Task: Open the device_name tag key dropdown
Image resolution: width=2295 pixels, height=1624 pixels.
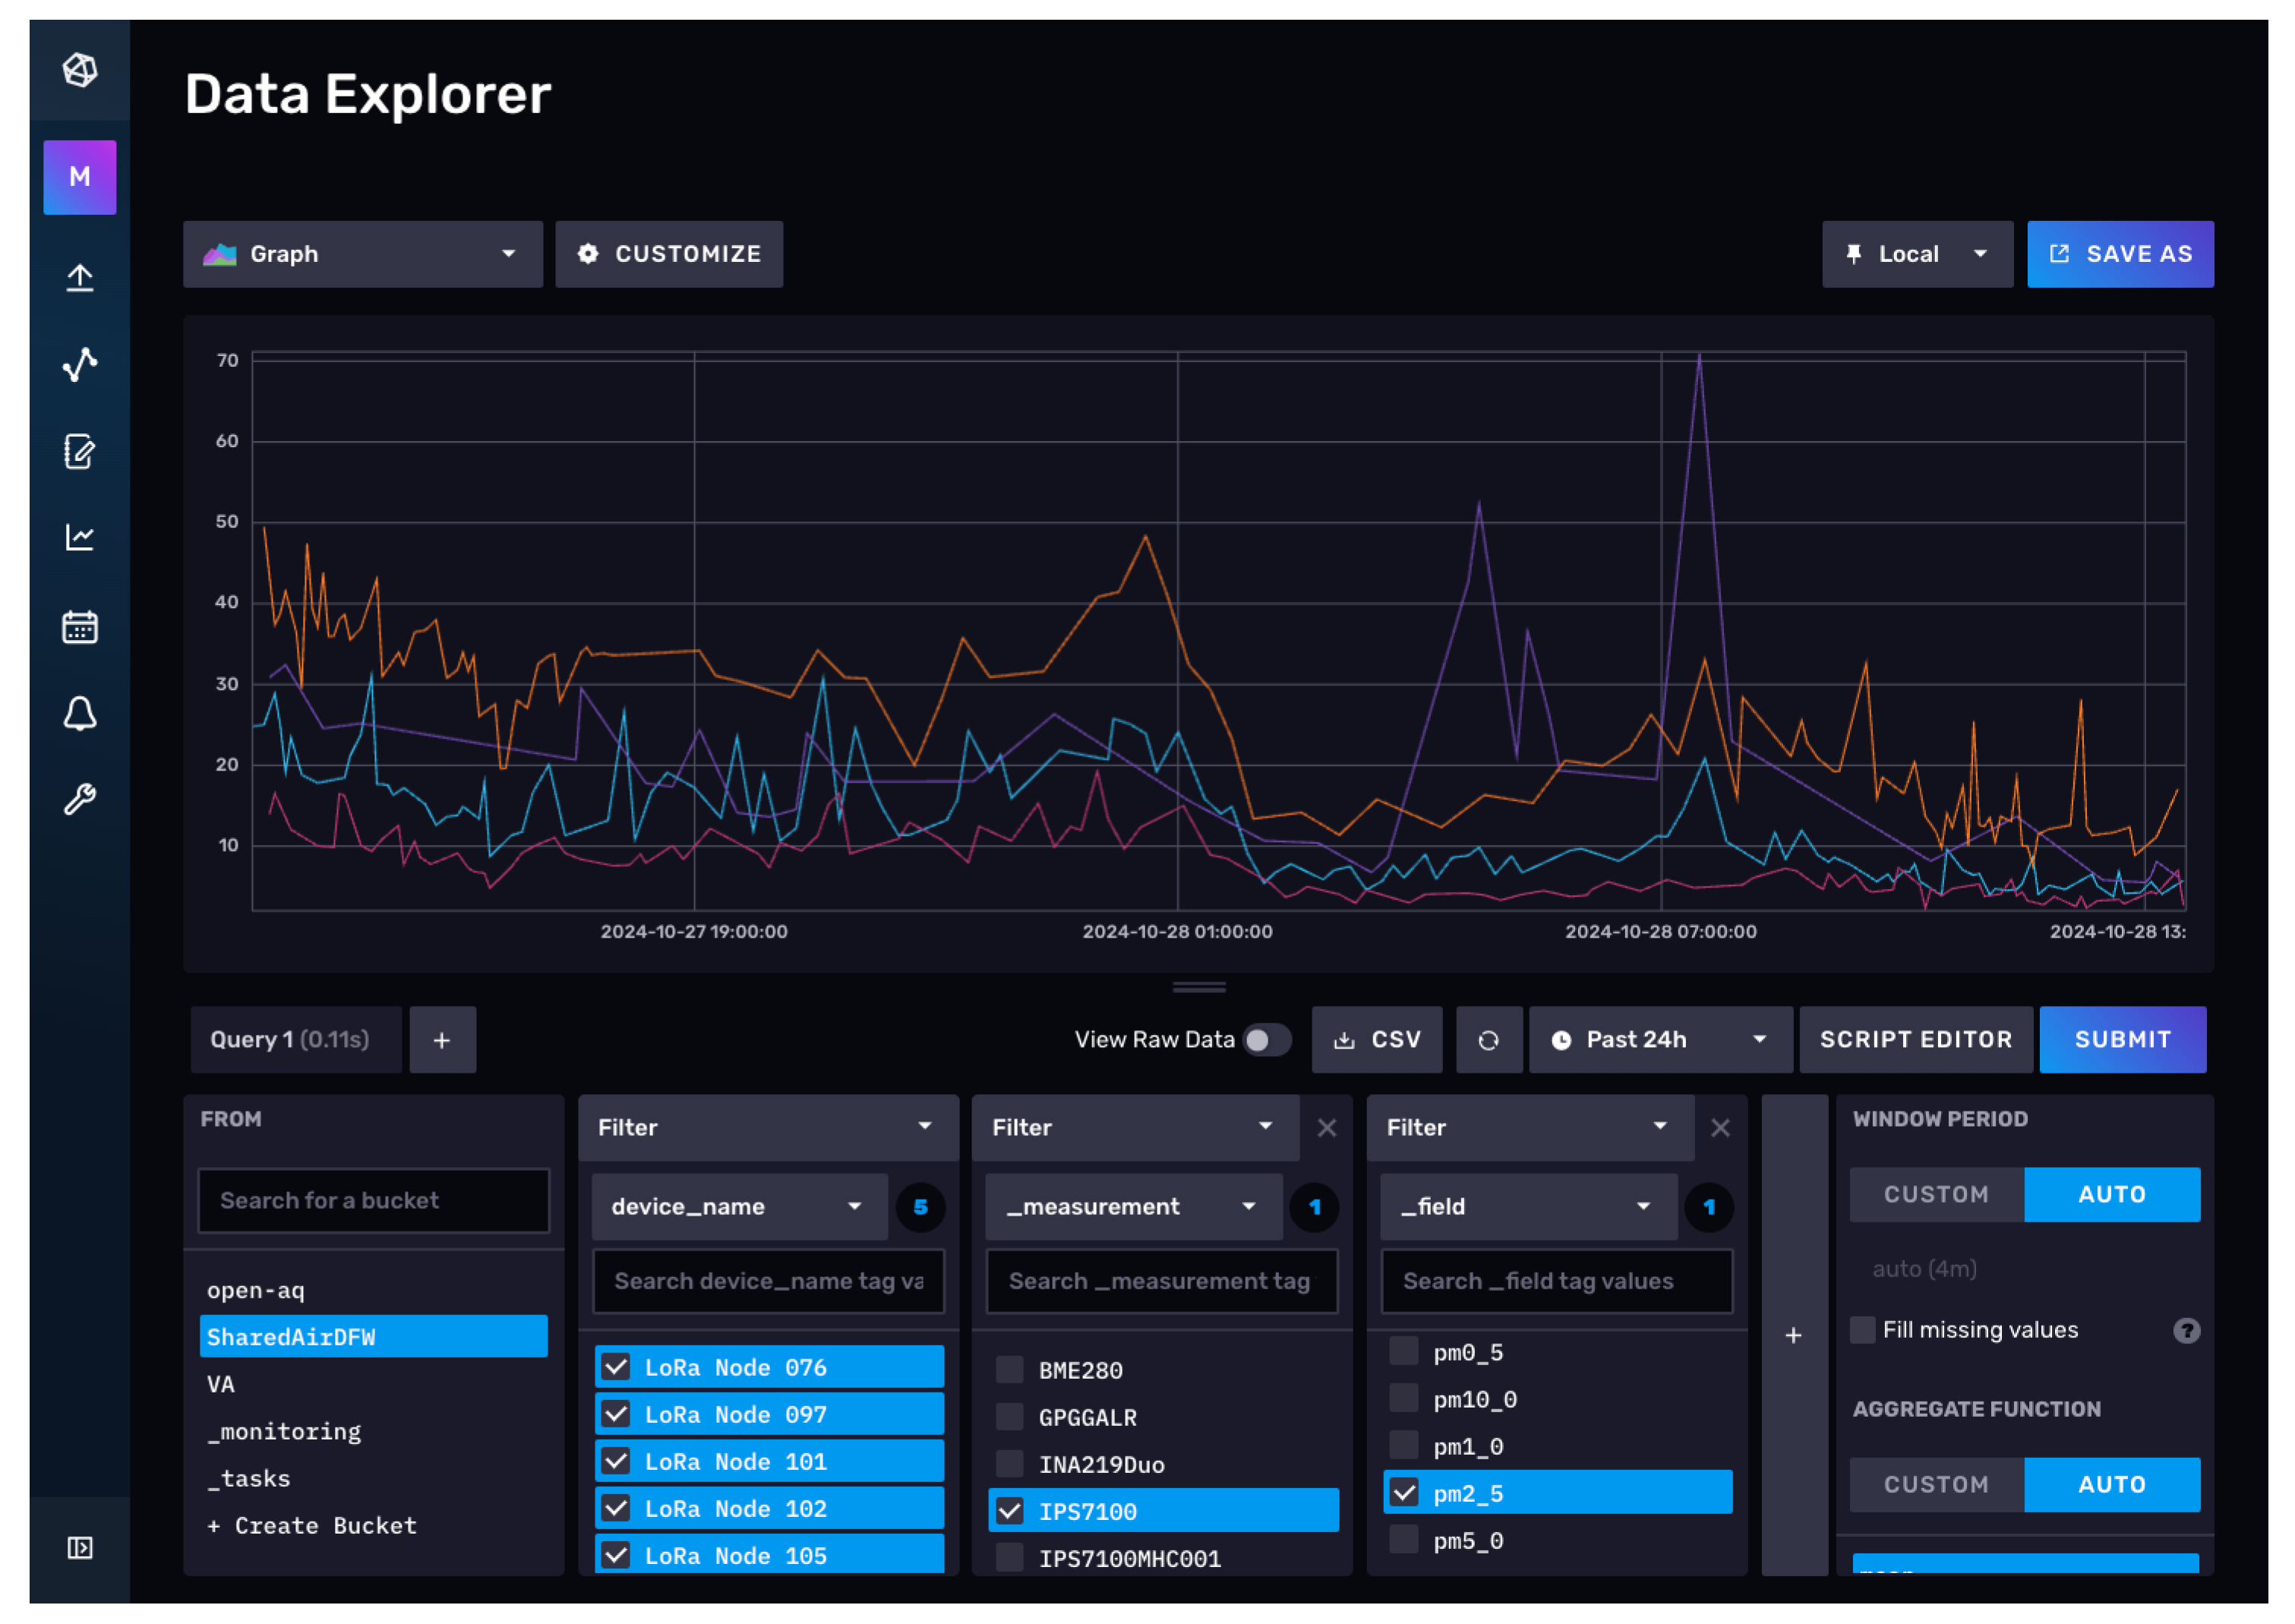Action: click(740, 1207)
